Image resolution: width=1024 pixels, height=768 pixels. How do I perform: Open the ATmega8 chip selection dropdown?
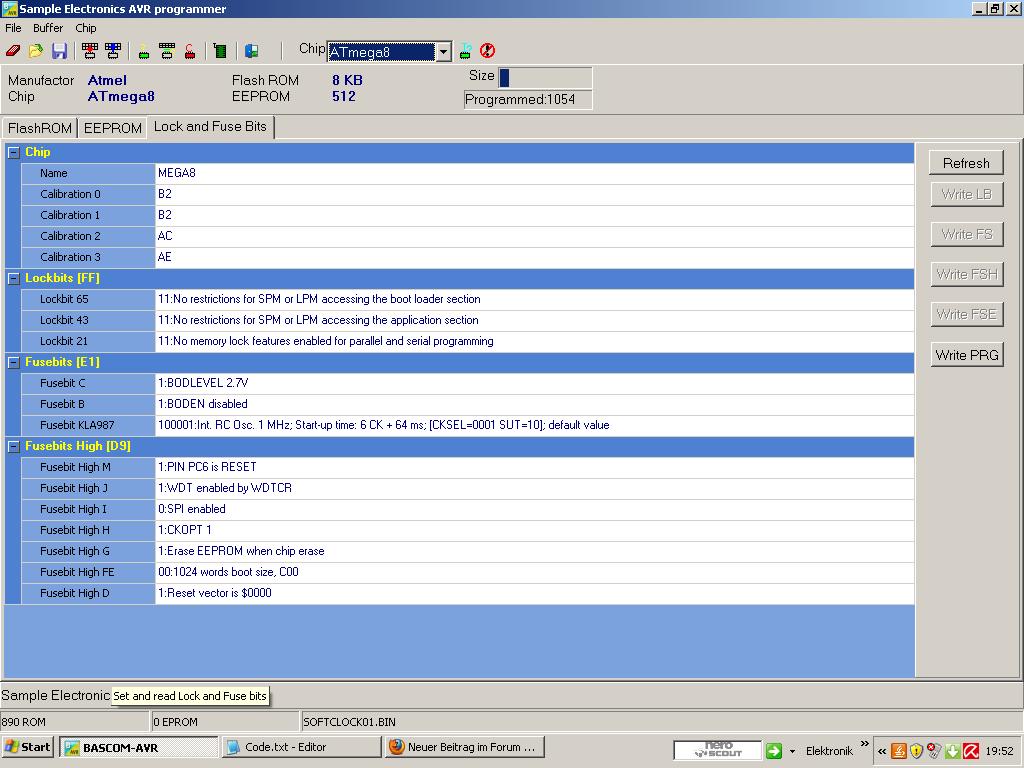[444, 51]
